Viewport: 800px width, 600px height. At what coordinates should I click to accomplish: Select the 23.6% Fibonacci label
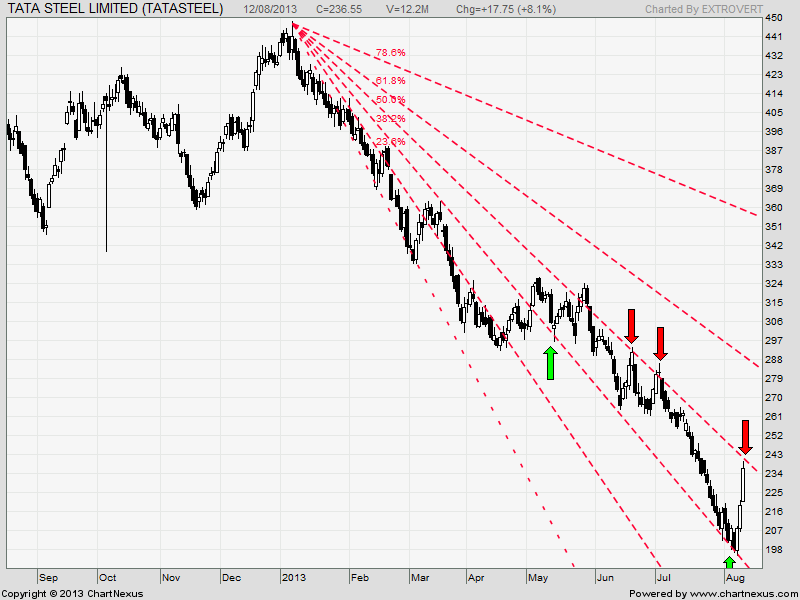click(x=389, y=140)
